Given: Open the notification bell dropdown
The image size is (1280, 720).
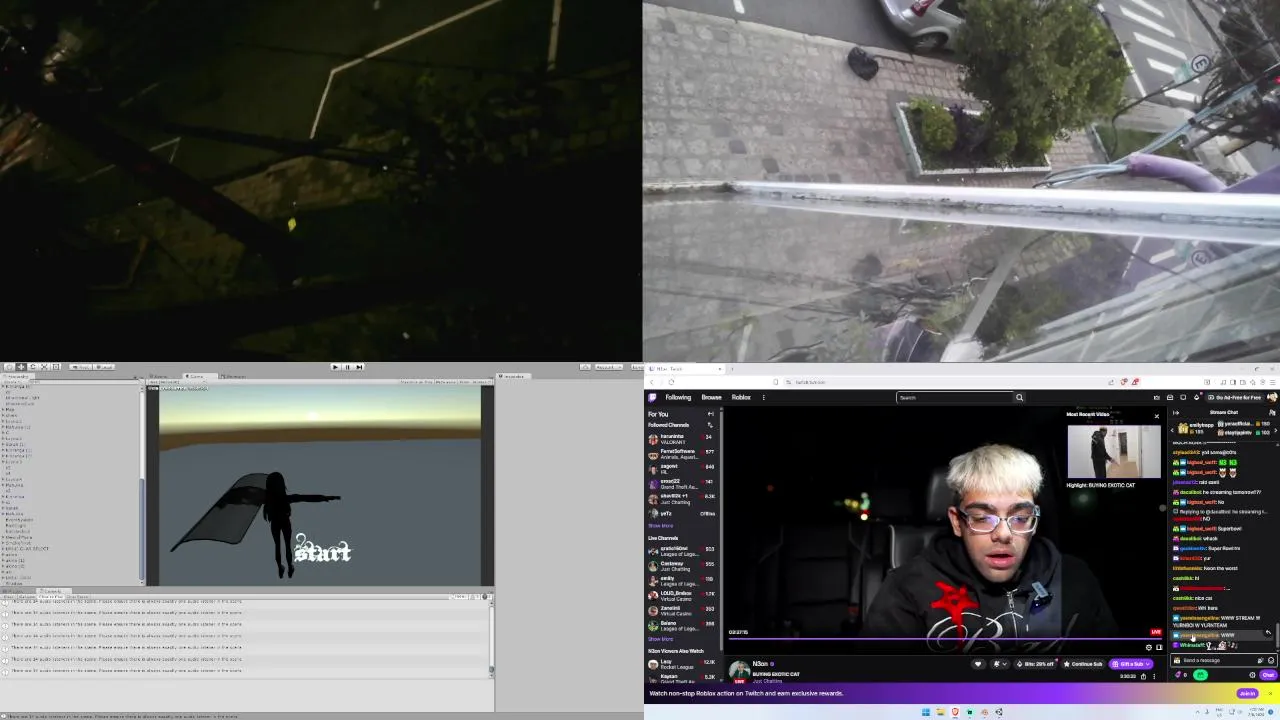Looking at the screenshot, I should [x=1000, y=664].
